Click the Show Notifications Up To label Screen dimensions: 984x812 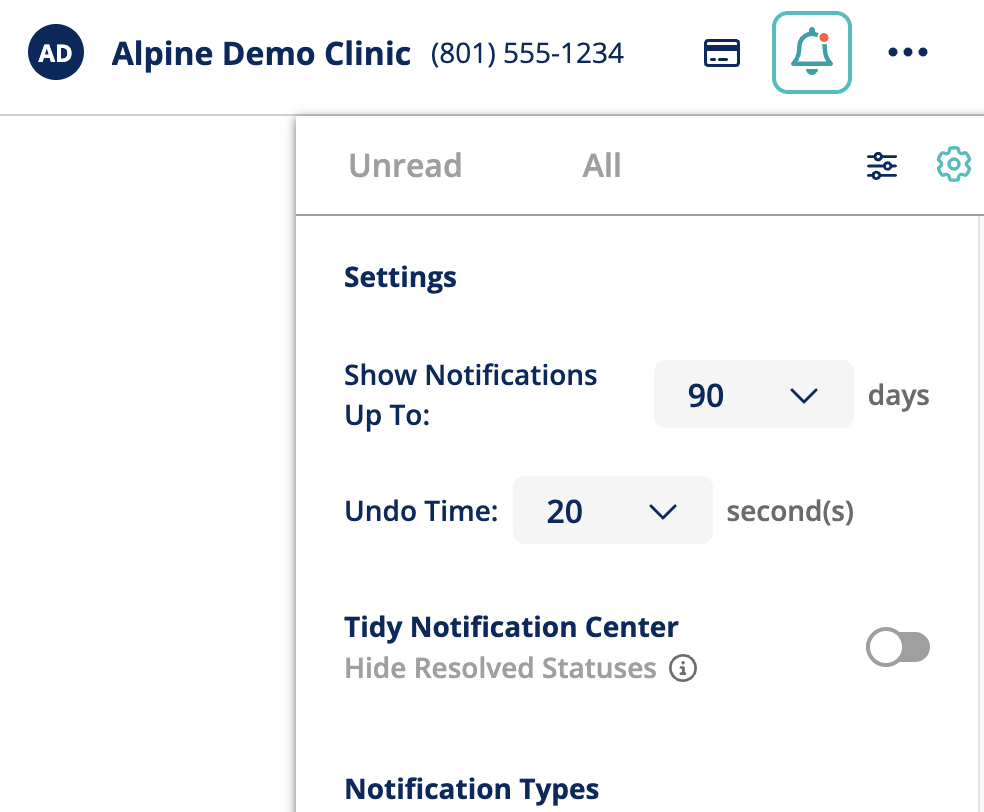[x=471, y=395]
